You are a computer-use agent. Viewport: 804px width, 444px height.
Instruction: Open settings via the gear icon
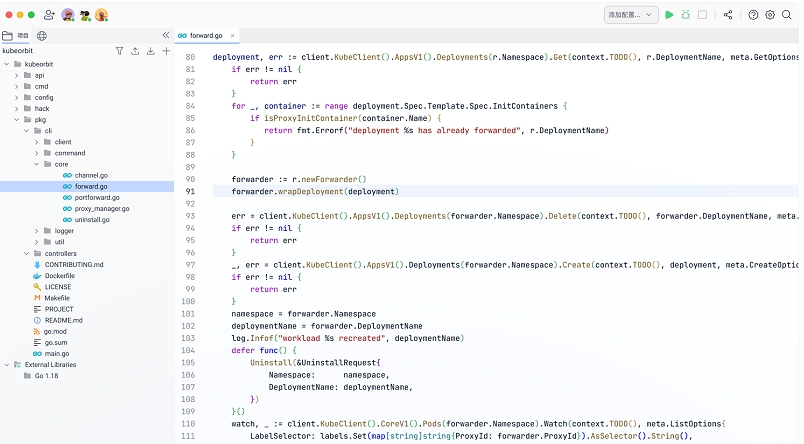point(770,15)
